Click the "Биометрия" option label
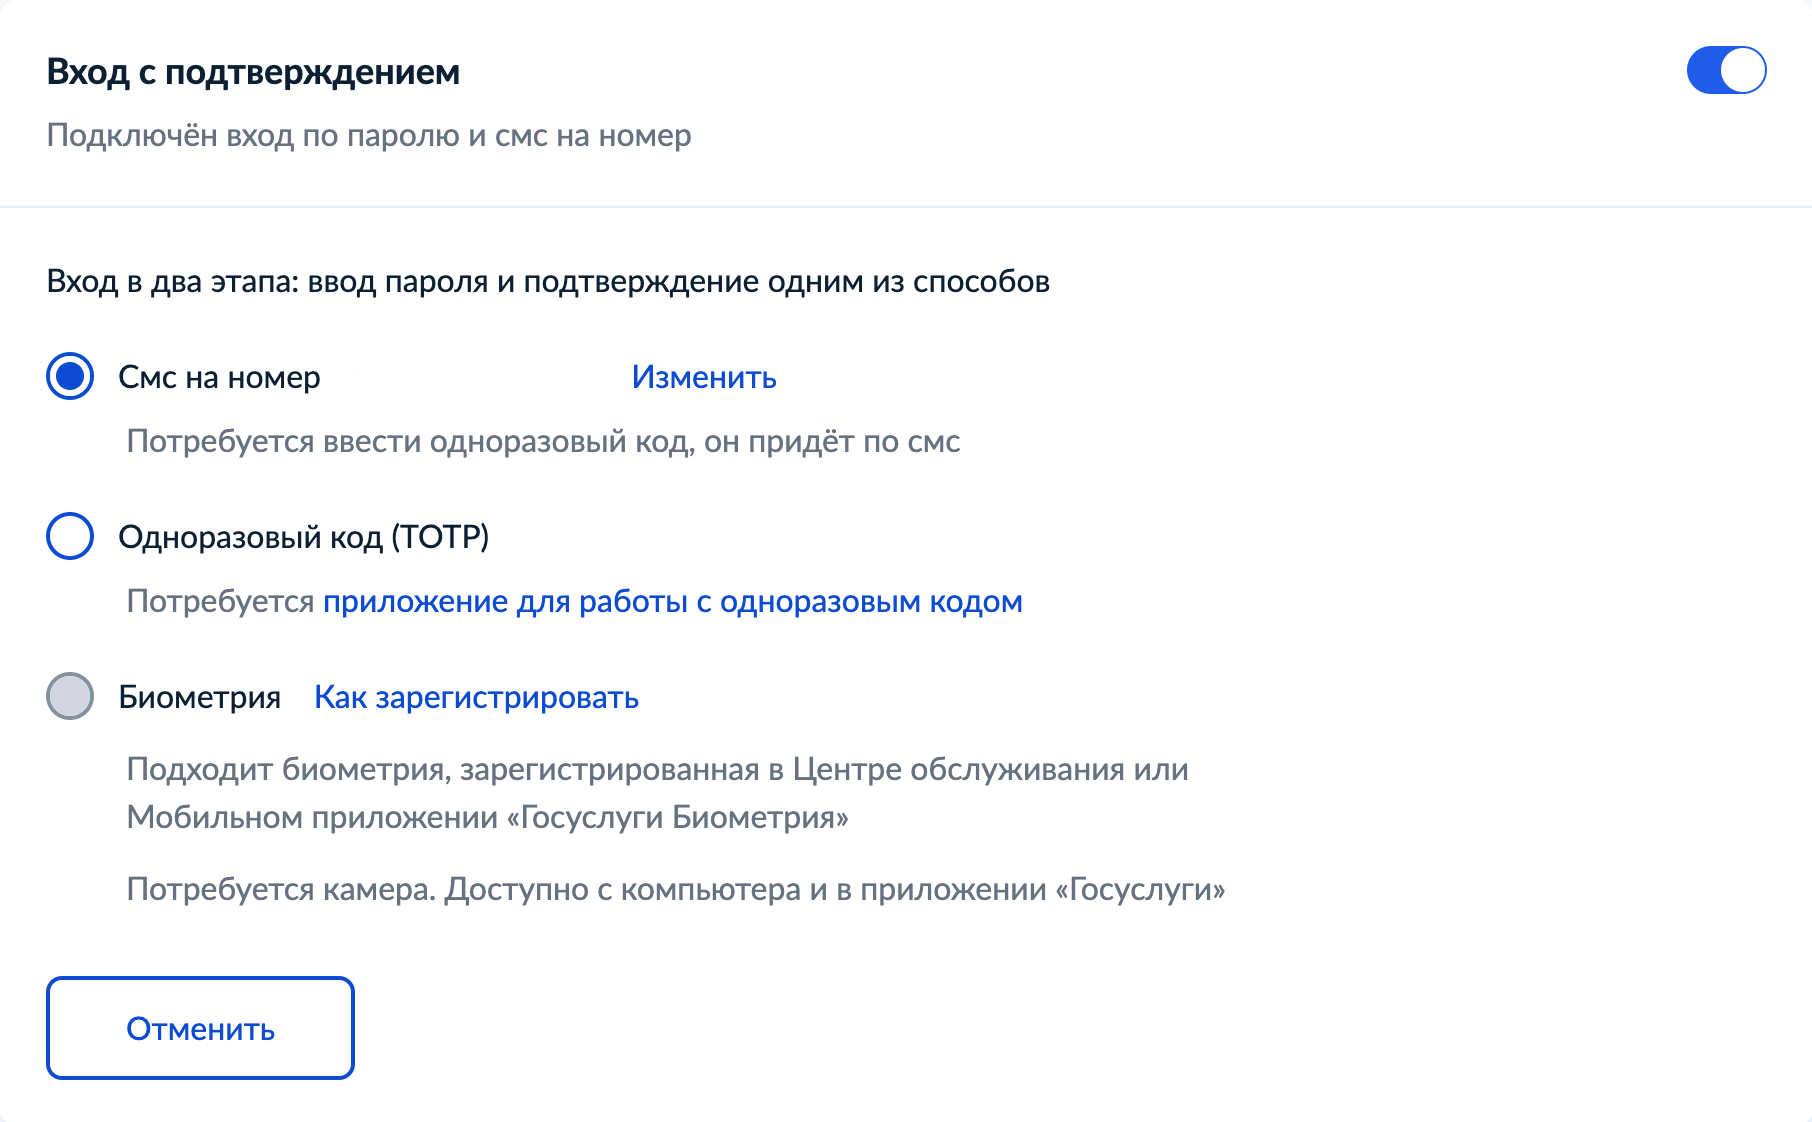Viewport: 1812px width, 1122px height. click(x=199, y=698)
